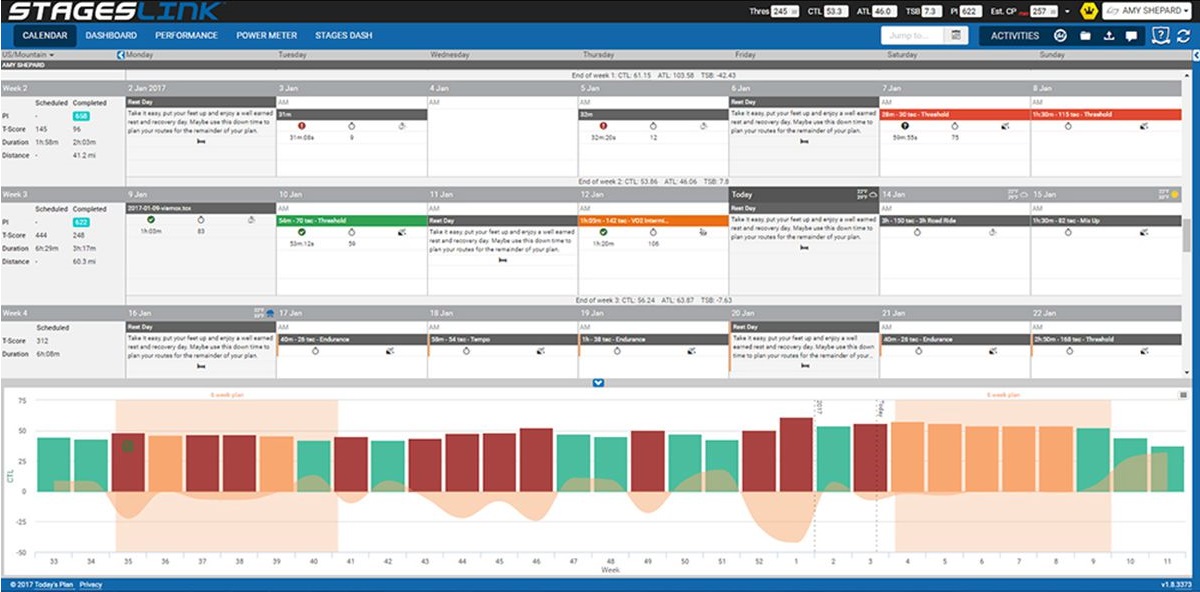Viewport: 1200px width, 592px height.
Task: Select the Stages Dash tab
Action: [343, 36]
